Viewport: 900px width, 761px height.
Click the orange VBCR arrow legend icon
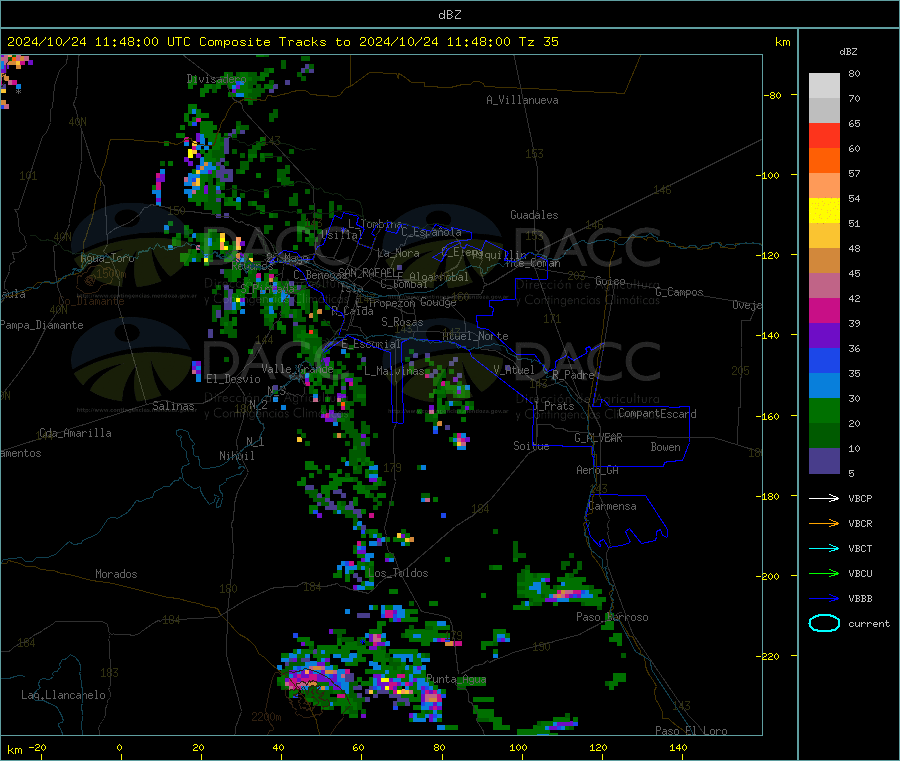click(824, 523)
